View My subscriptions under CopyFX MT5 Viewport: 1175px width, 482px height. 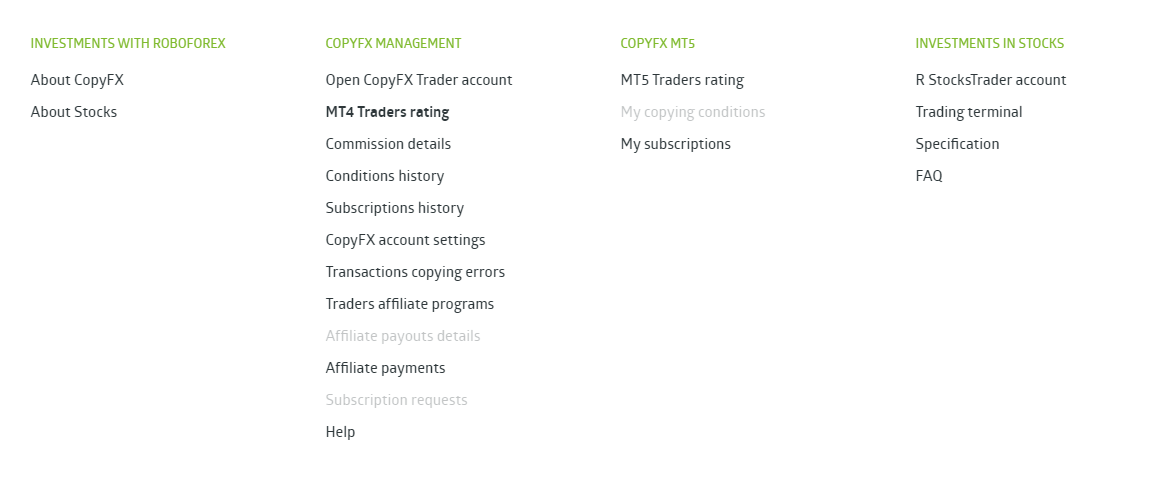pyautogui.click(x=675, y=144)
